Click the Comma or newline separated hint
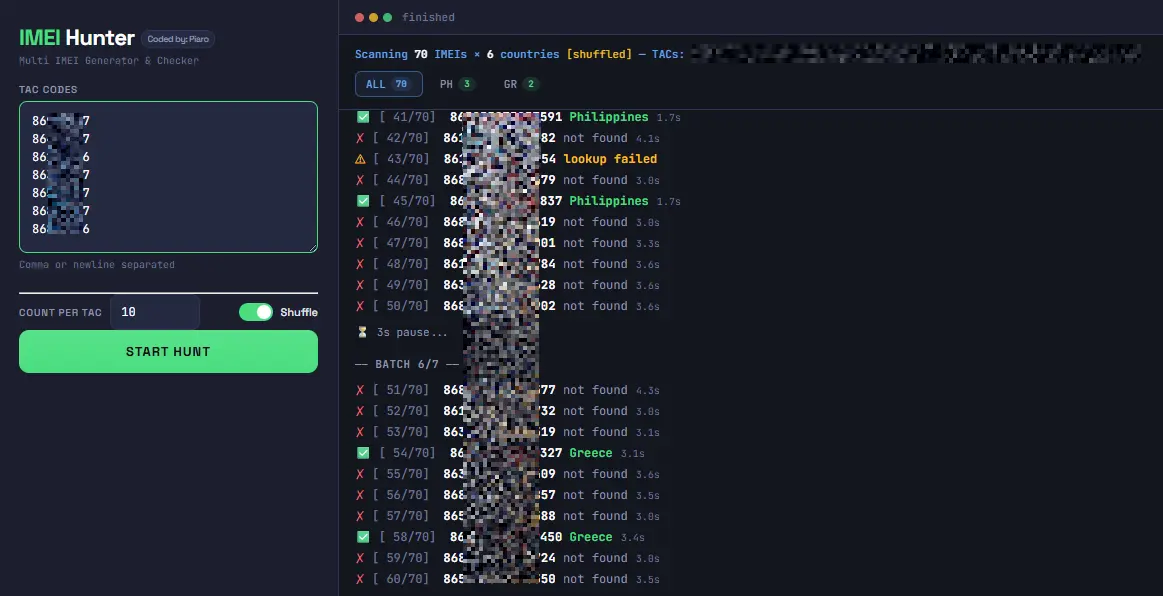The width and height of the screenshot is (1163, 596). 97,265
